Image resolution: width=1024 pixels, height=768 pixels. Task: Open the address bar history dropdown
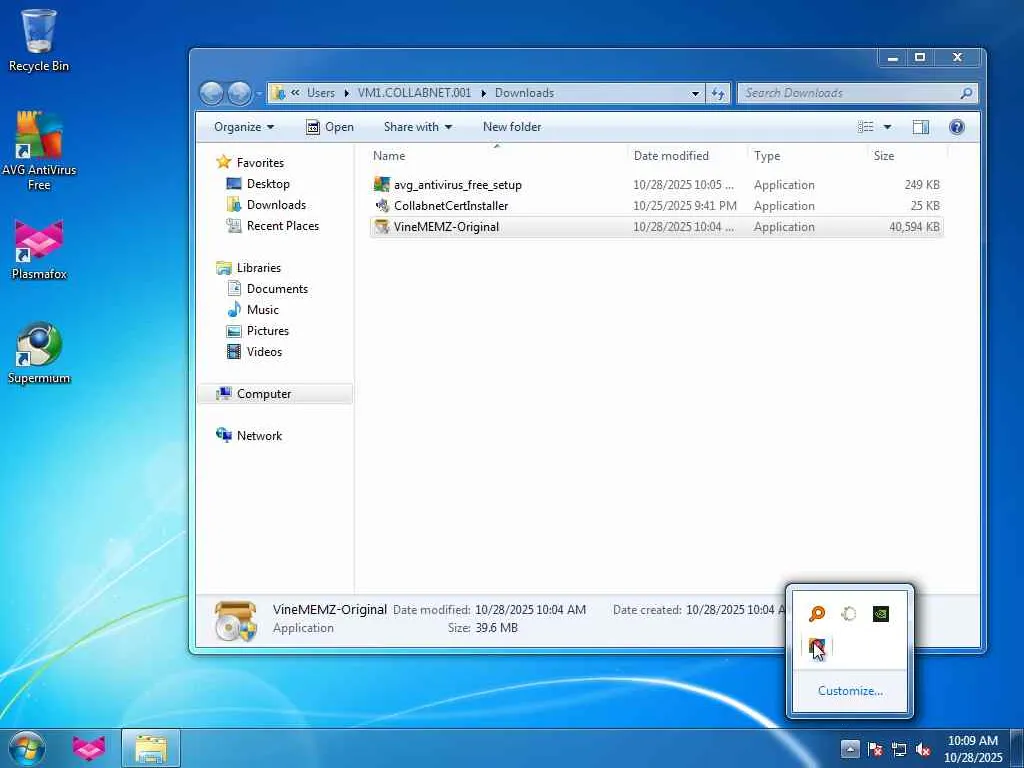tap(695, 93)
